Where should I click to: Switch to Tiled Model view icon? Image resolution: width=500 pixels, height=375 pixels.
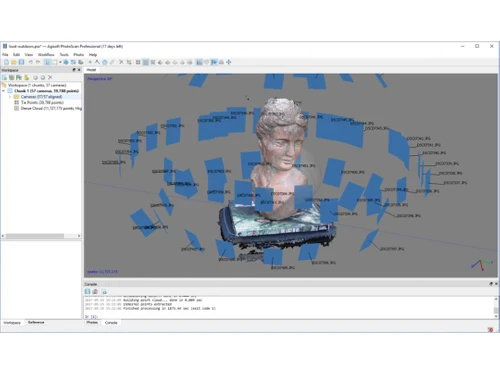click(190, 62)
